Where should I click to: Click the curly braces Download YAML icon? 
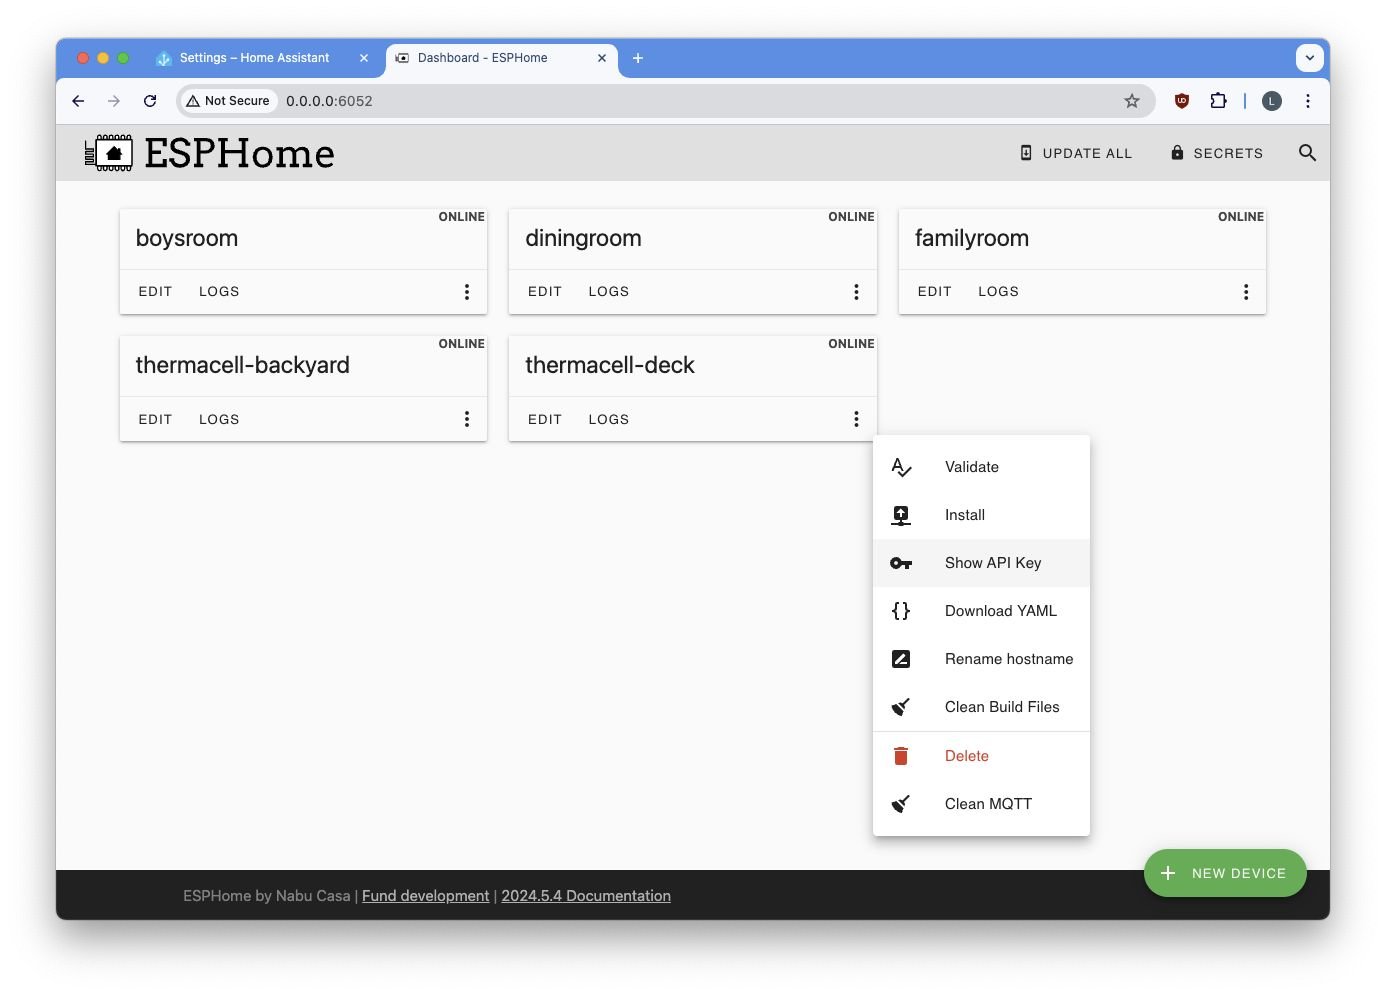[901, 611]
